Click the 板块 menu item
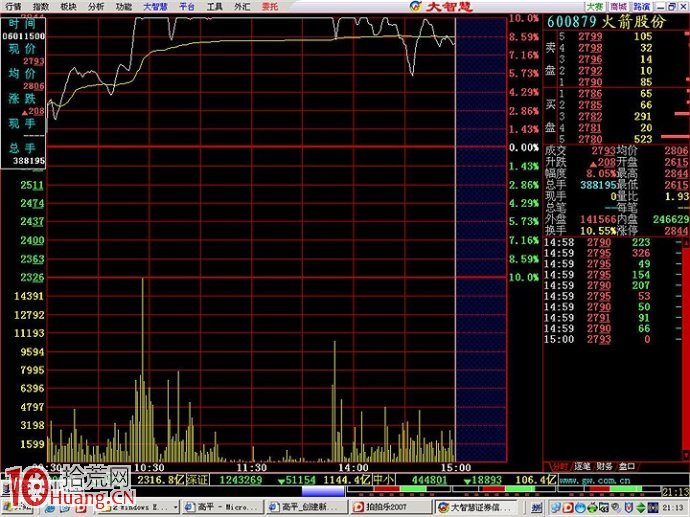 [x=67, y=6]
